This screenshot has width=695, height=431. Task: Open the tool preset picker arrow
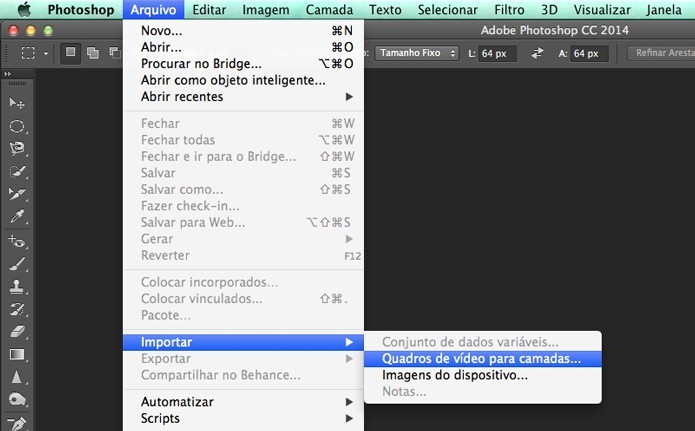[x=45, y=54]
